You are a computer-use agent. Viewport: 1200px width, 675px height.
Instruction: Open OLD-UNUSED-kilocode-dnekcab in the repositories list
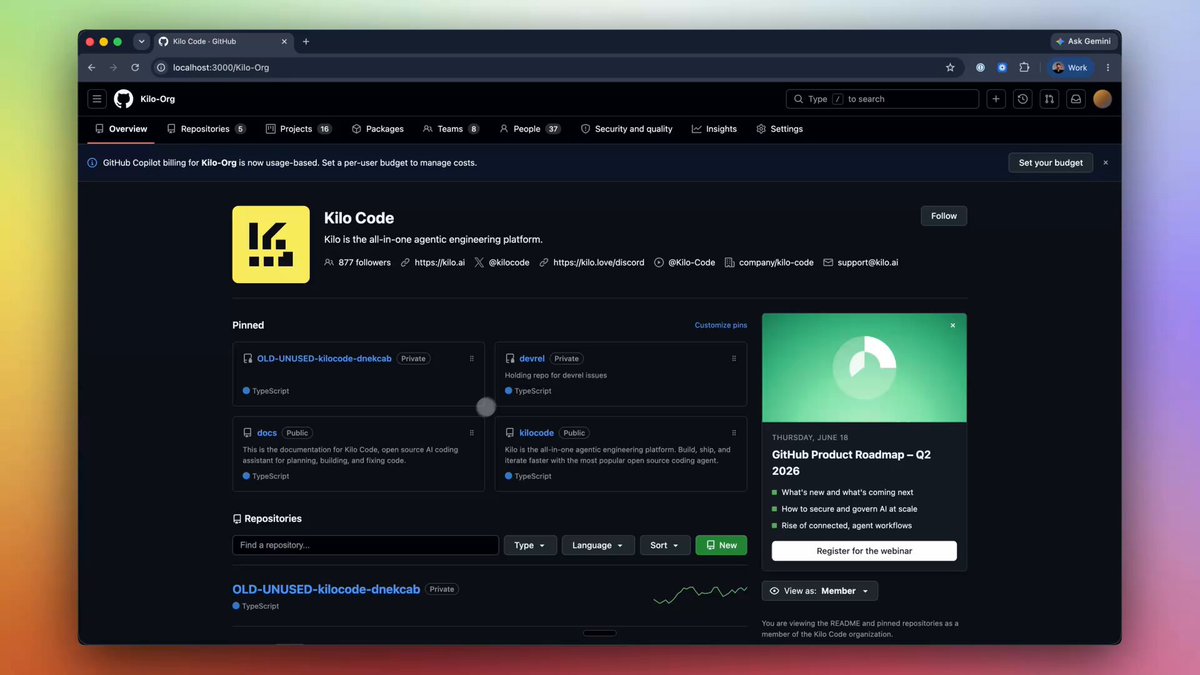coord(326,589)
